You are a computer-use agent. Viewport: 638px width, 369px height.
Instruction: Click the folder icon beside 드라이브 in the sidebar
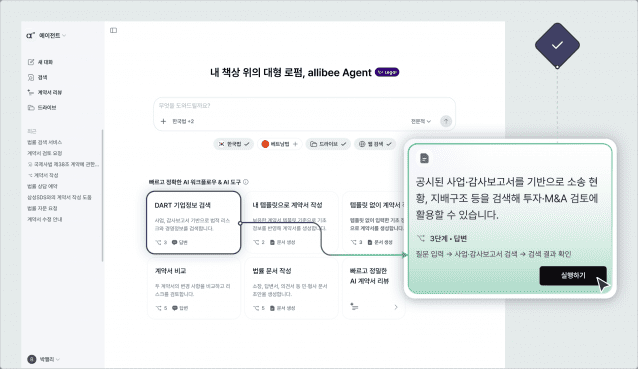(x=31, y=107)
